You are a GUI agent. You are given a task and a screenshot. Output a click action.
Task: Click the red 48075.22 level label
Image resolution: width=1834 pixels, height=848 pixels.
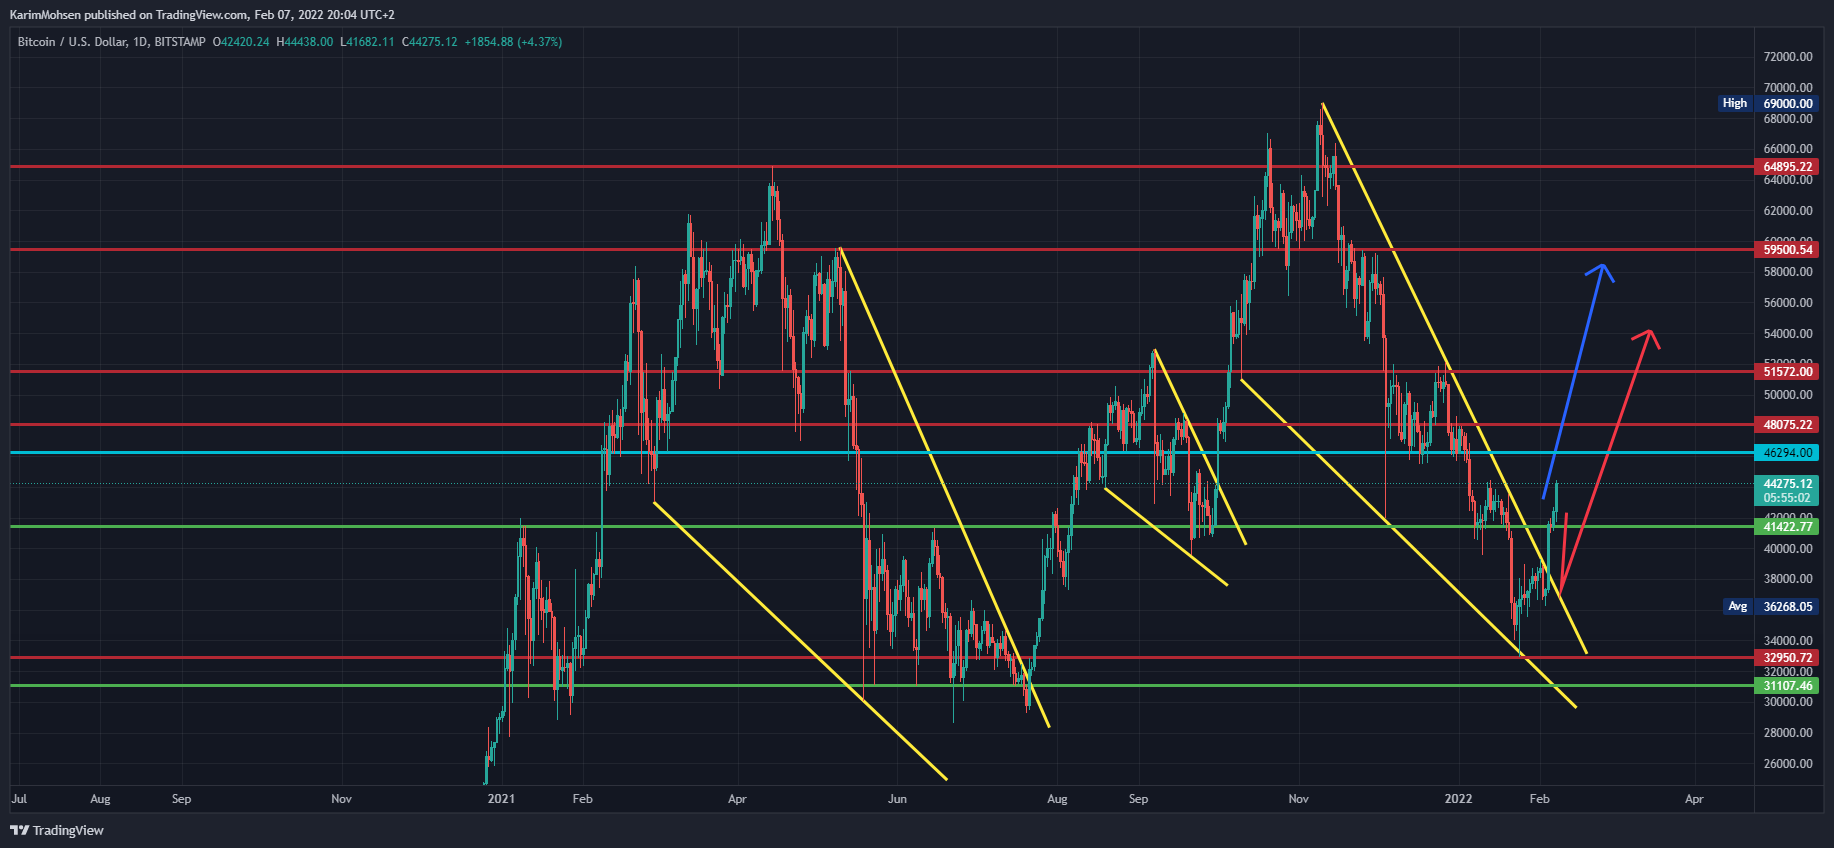pos(1787,425)
